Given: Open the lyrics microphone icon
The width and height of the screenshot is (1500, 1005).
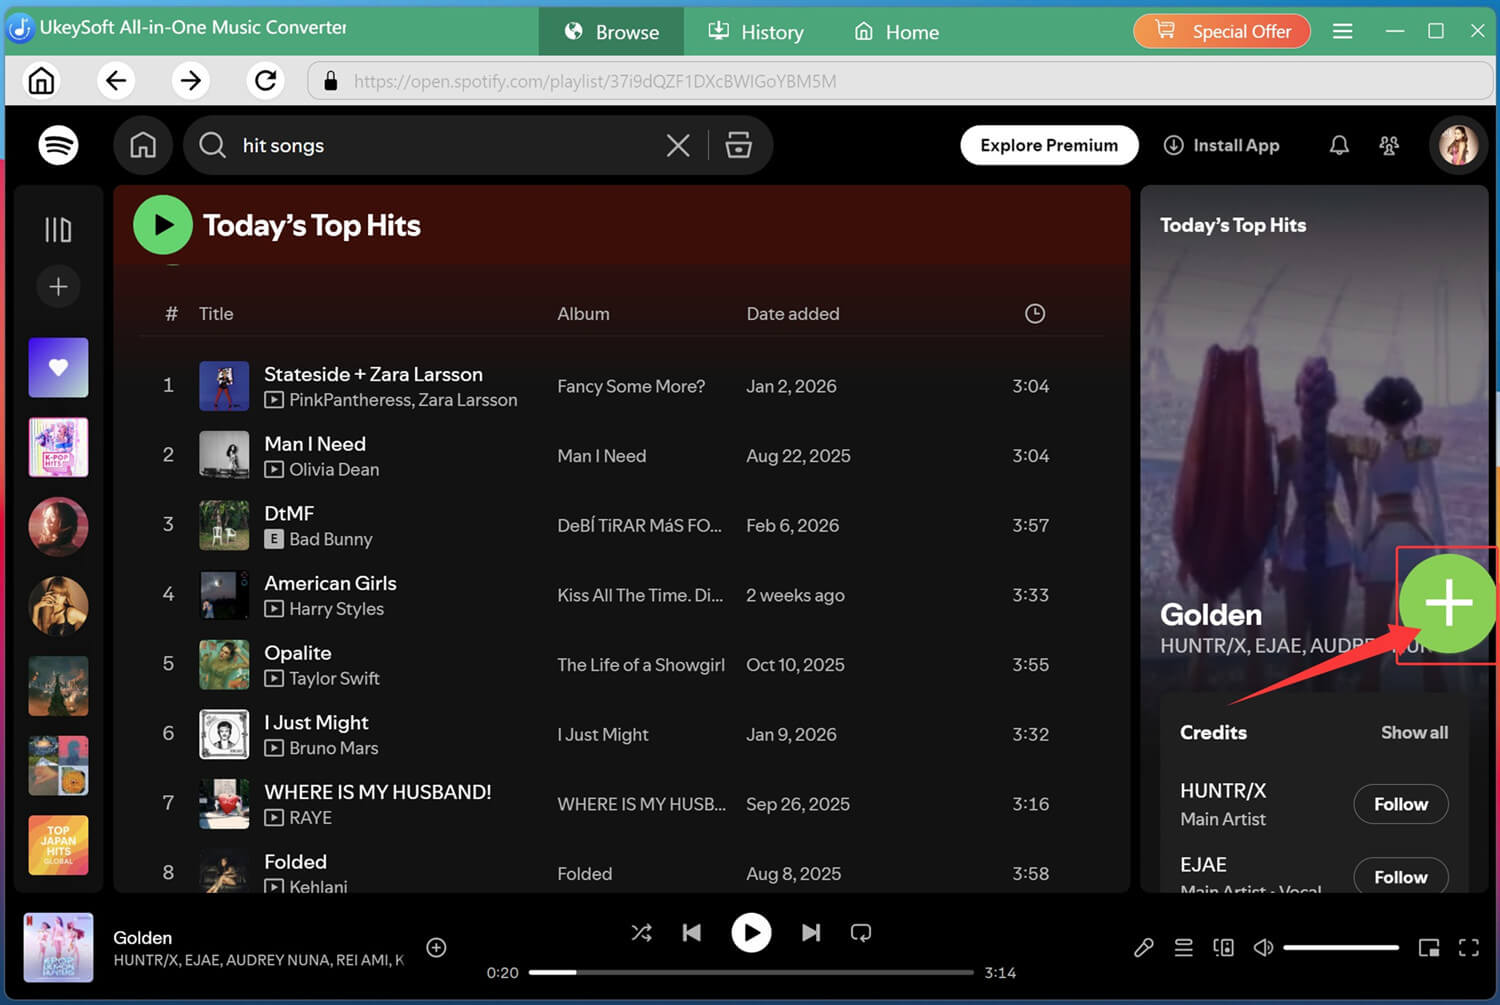Looking at the screenshot, I should (1143, 947).
